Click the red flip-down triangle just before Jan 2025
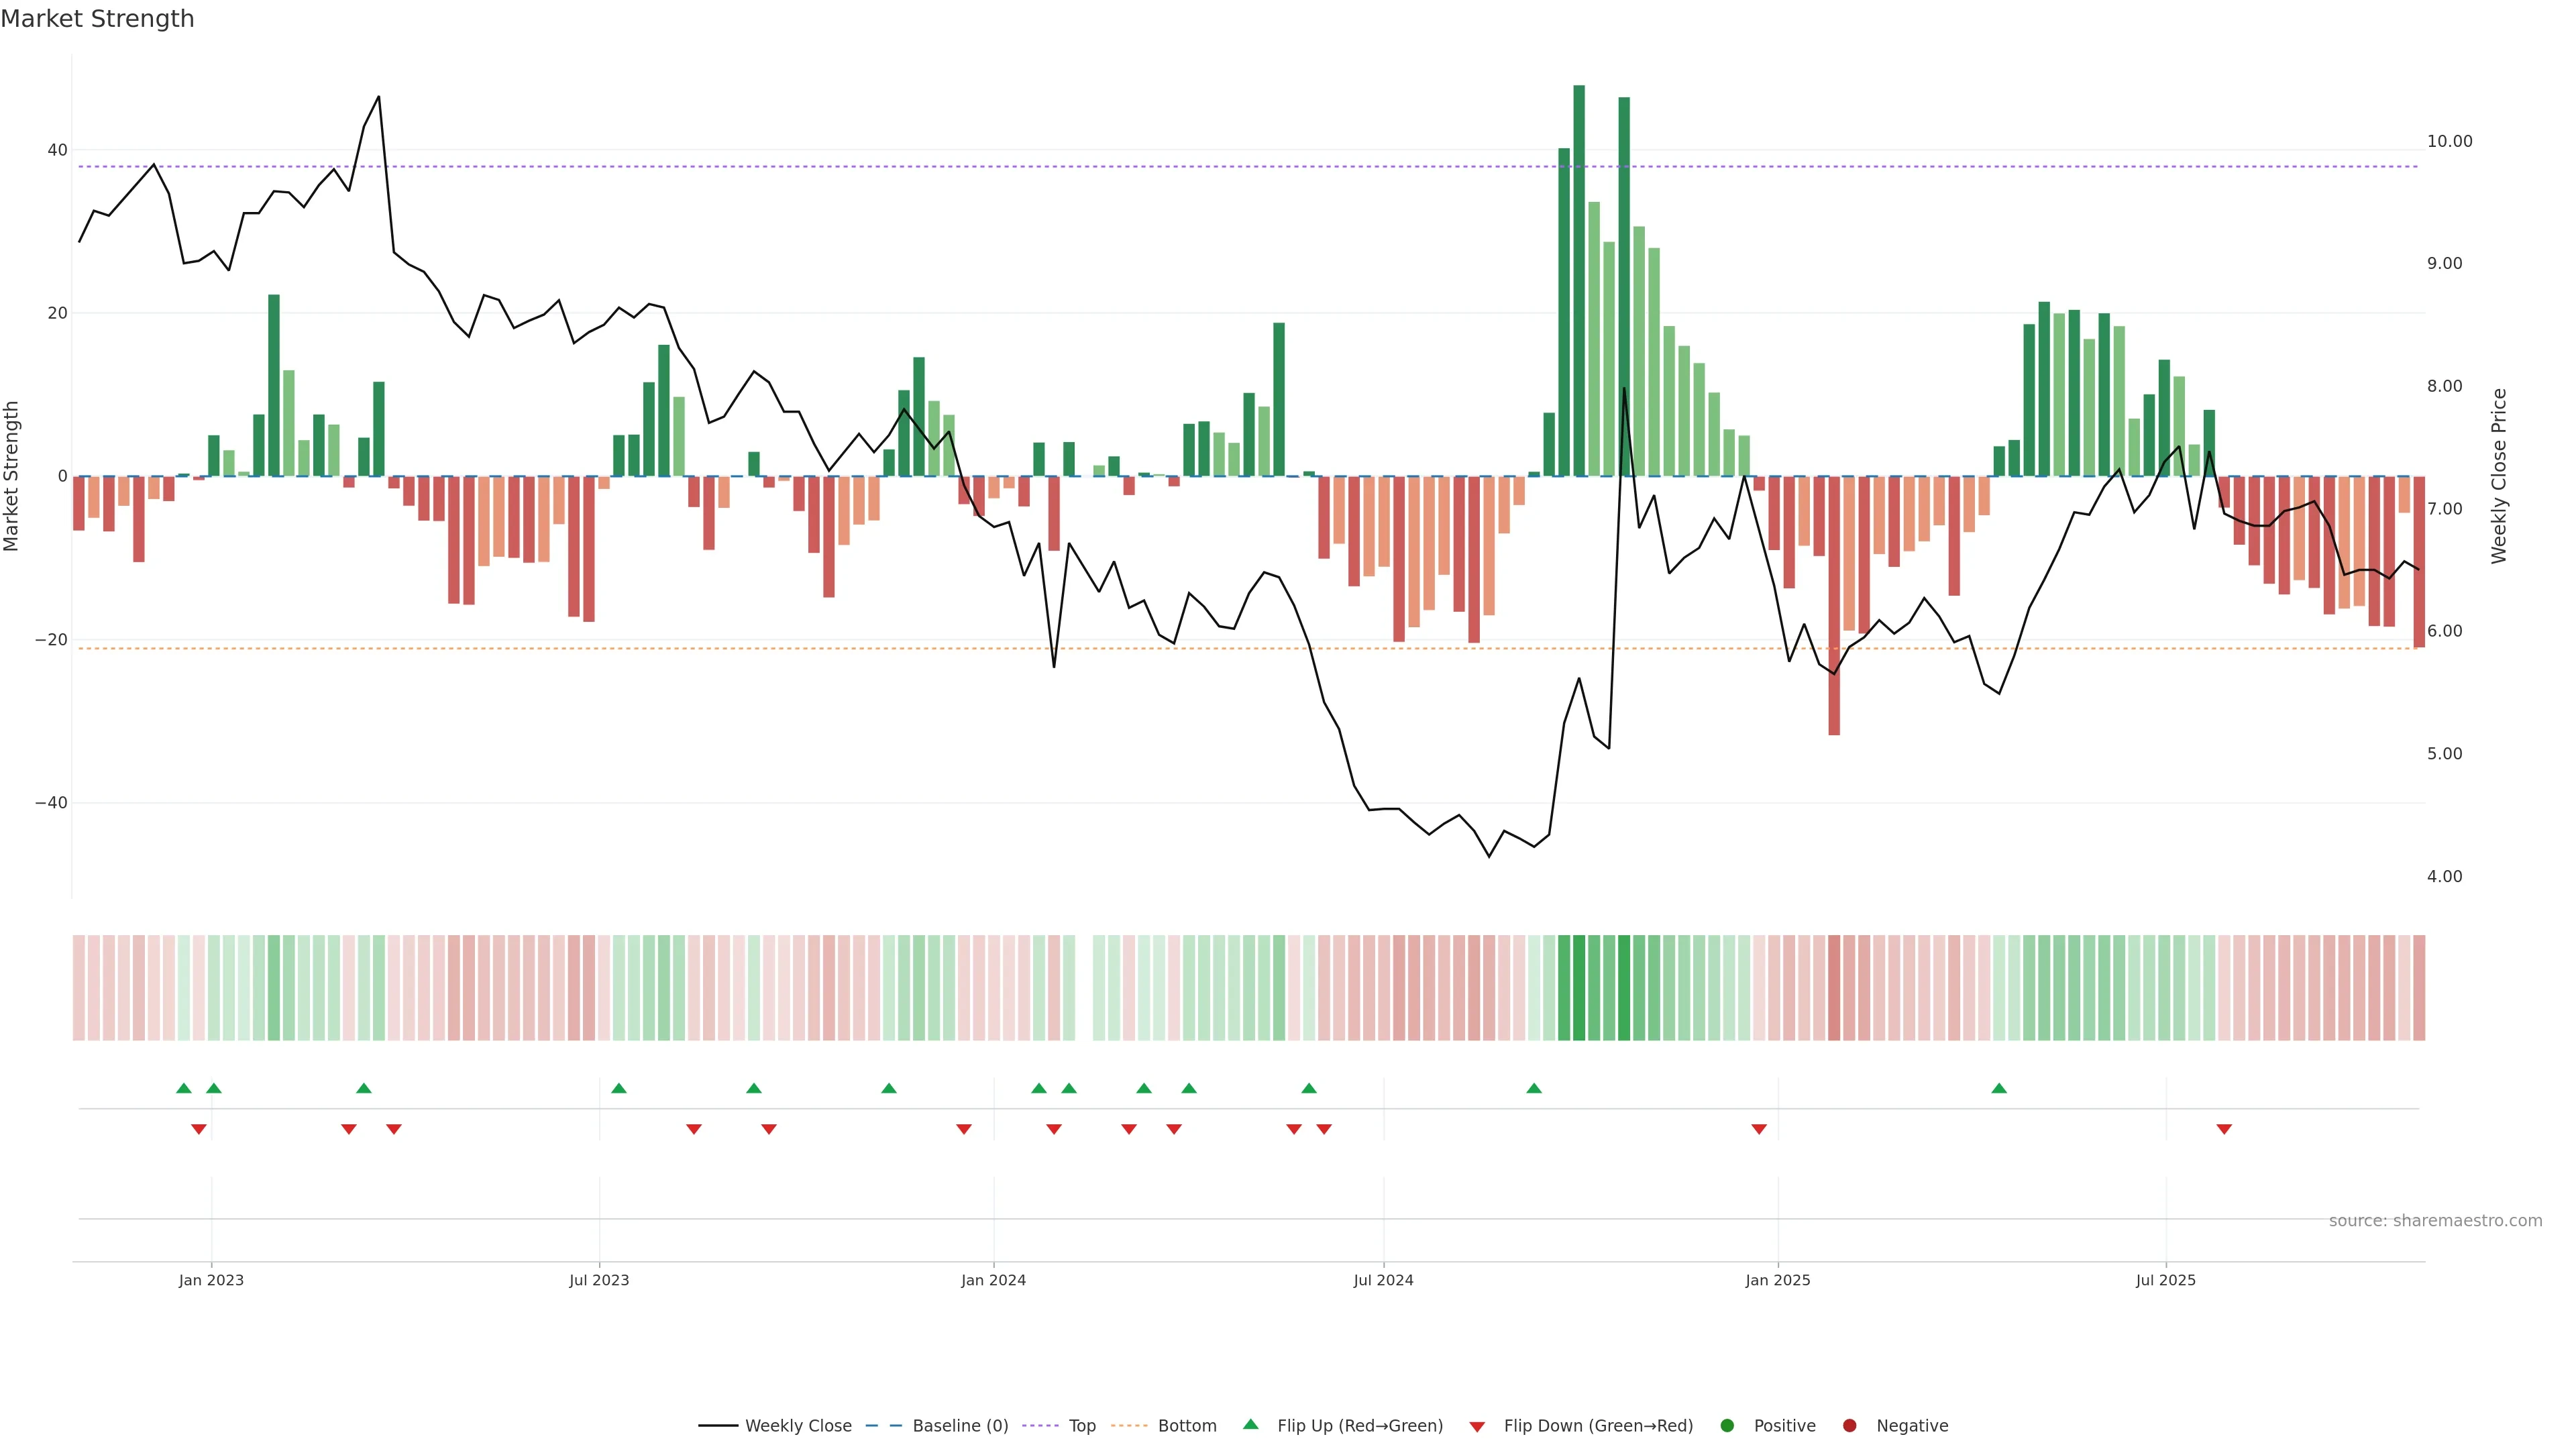The image size is (2576, 1449). pos(1759,1129)
